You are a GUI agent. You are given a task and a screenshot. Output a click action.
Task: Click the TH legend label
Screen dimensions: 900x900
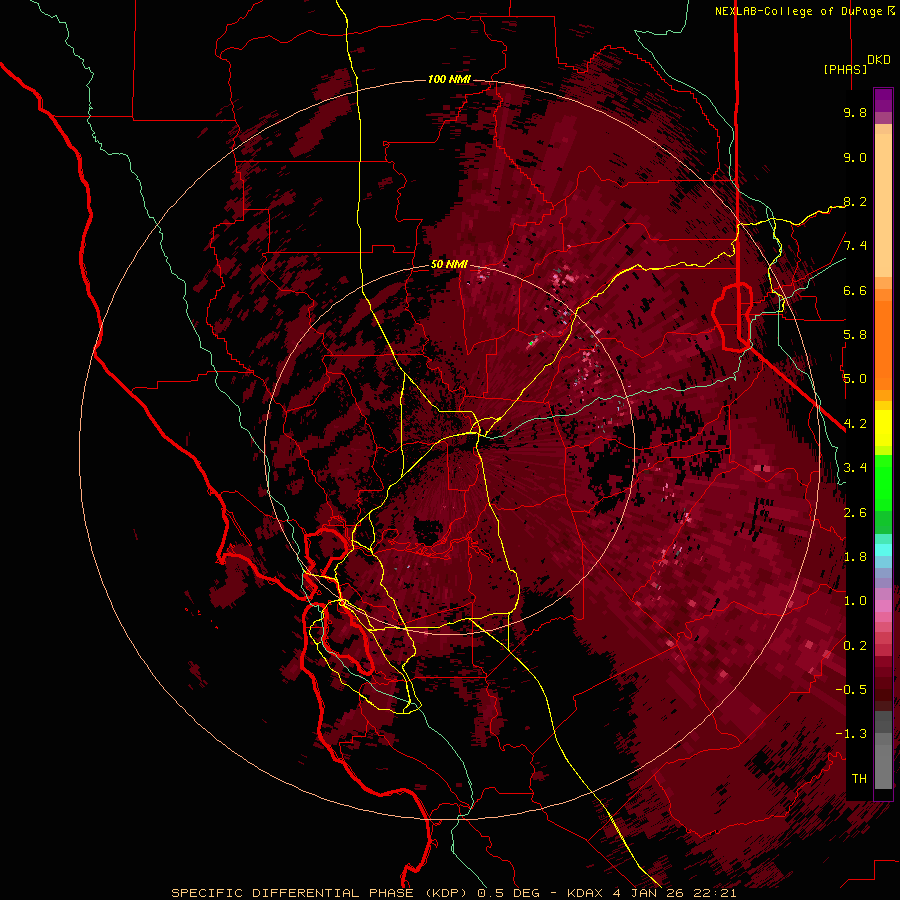coord(859,779)
